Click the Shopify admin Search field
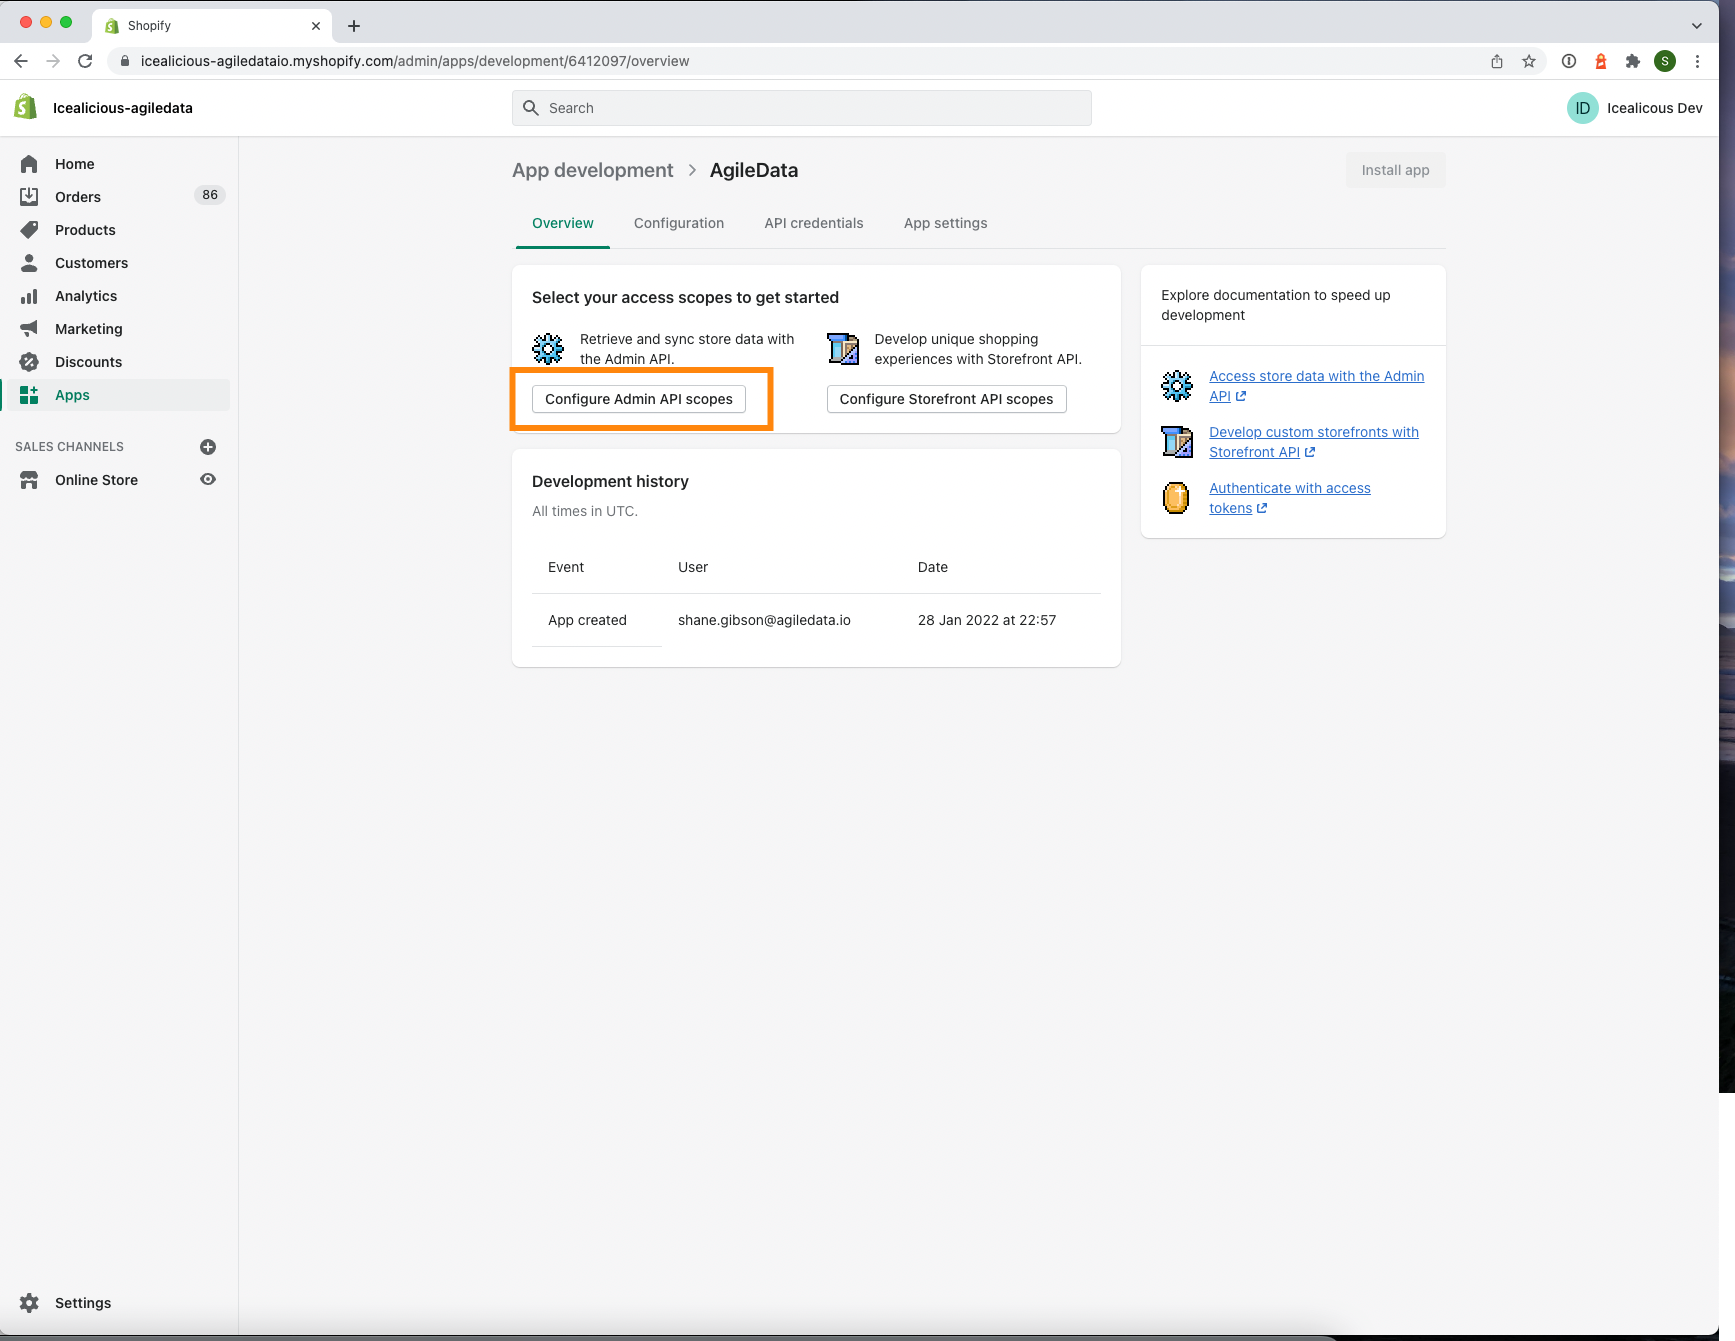 pyautogui.click(x=802, y=108)
